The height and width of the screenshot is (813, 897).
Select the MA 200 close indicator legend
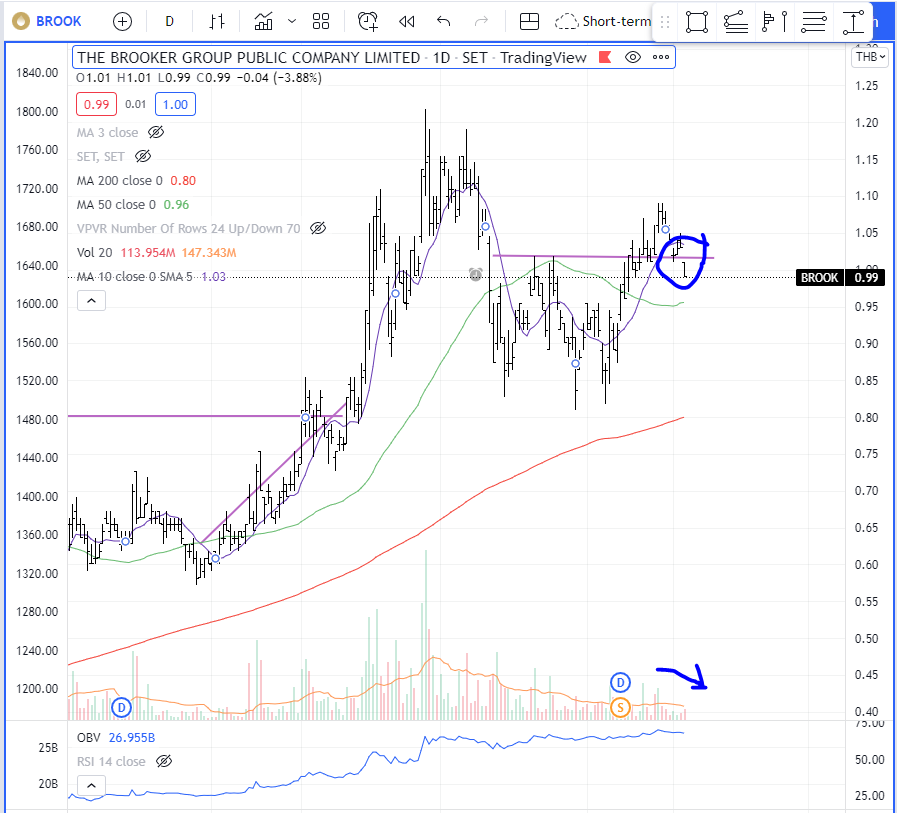[136, 181]
